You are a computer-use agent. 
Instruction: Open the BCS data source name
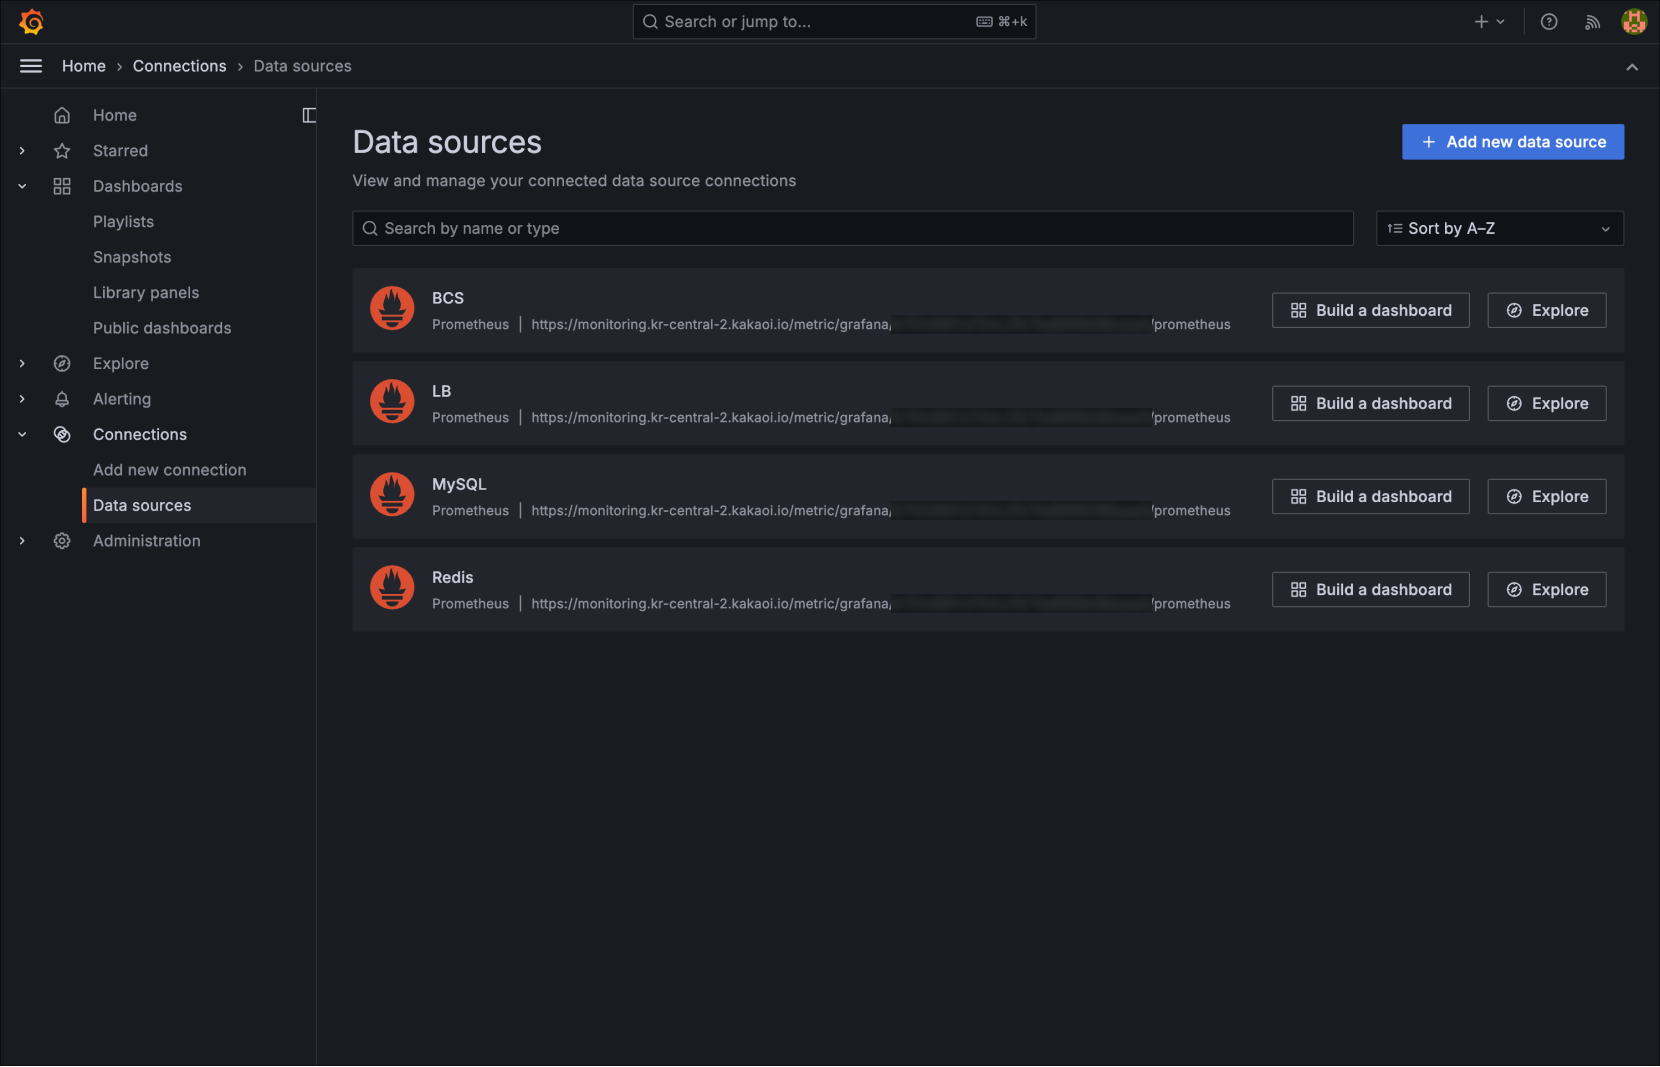(448, 298)
